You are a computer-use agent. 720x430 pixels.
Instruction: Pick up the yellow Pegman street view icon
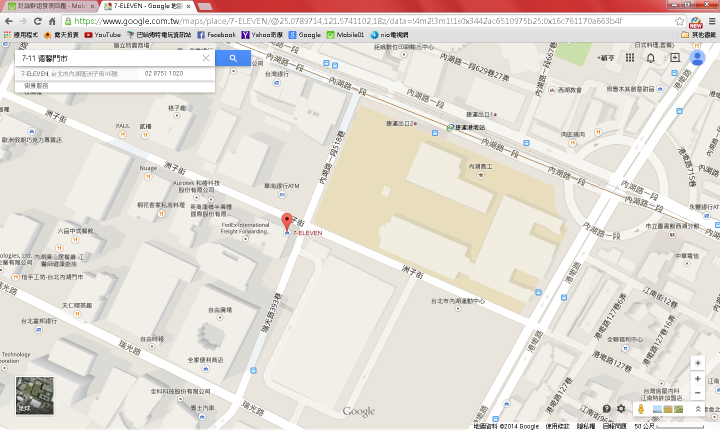point(641,409)
